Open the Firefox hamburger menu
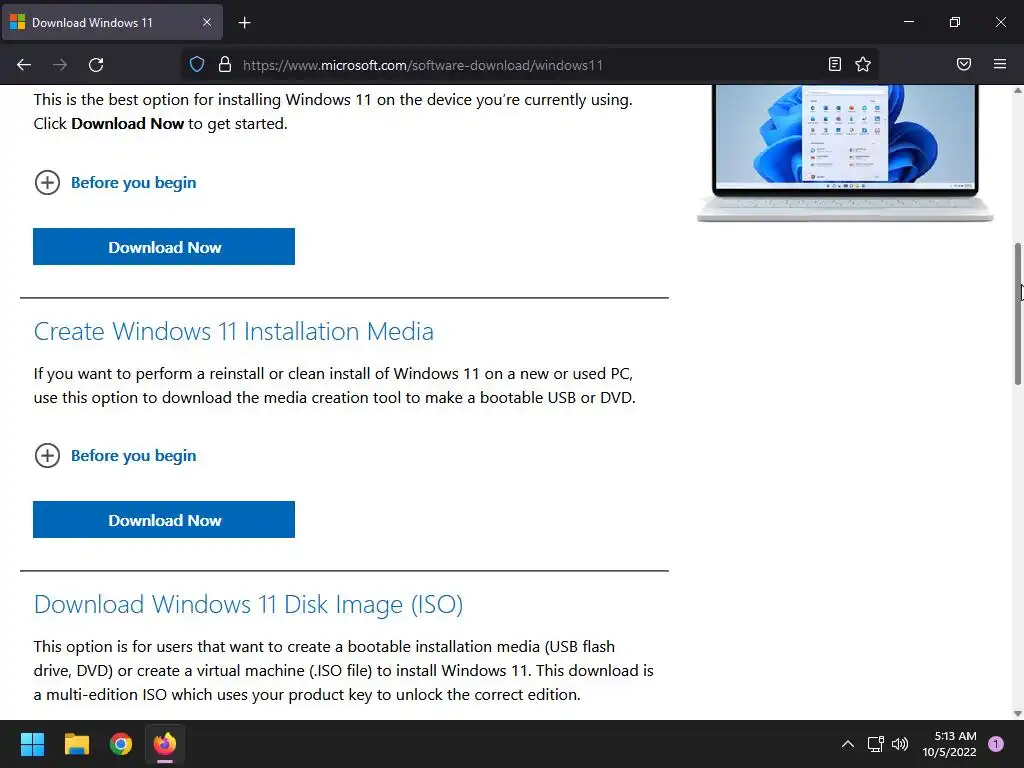This screenshot has height=768, width=1024. click(x=1000, y=64)
